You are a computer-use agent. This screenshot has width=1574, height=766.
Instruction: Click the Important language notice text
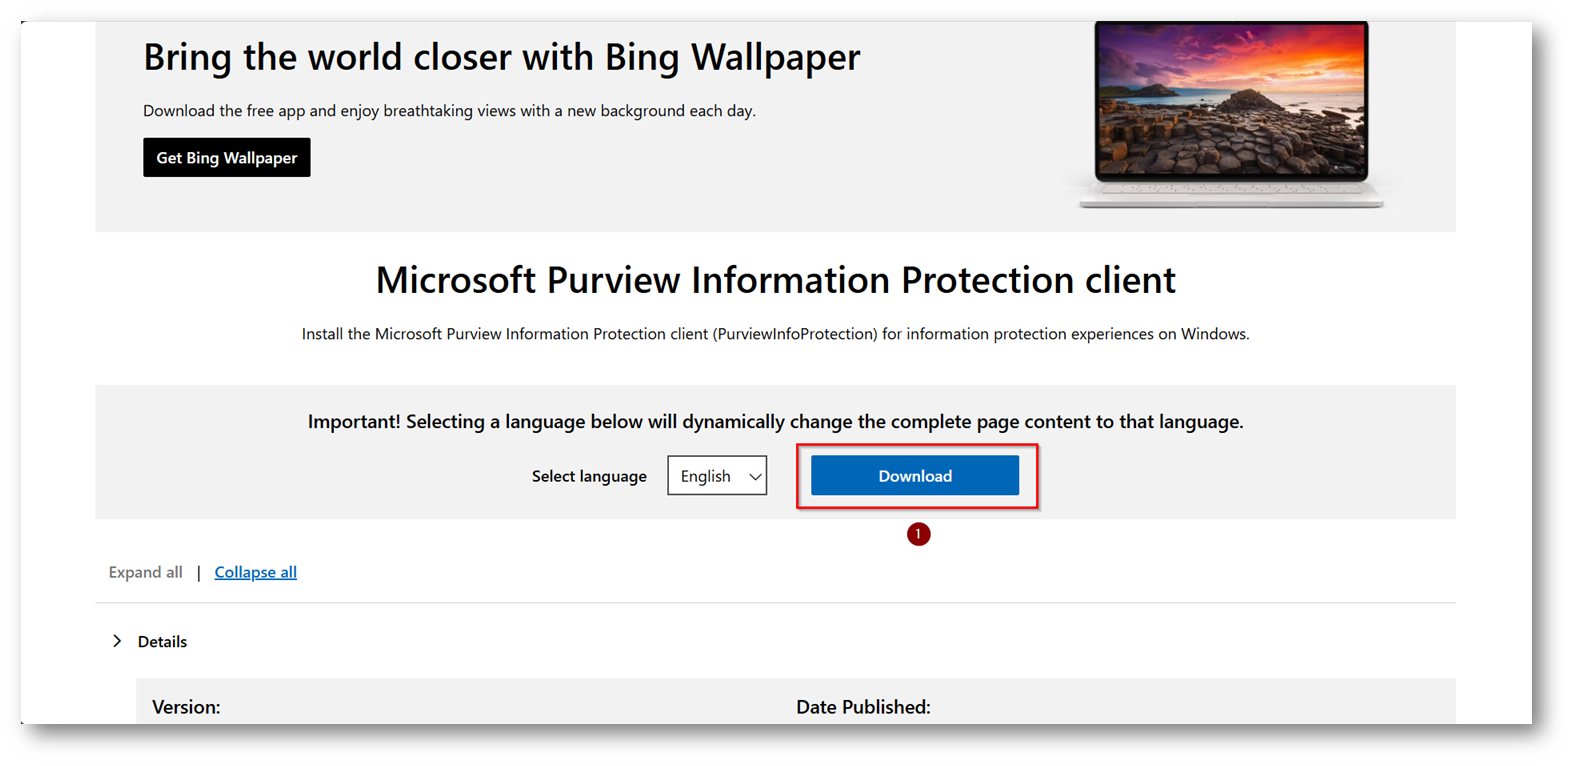(x=775, y=422)
